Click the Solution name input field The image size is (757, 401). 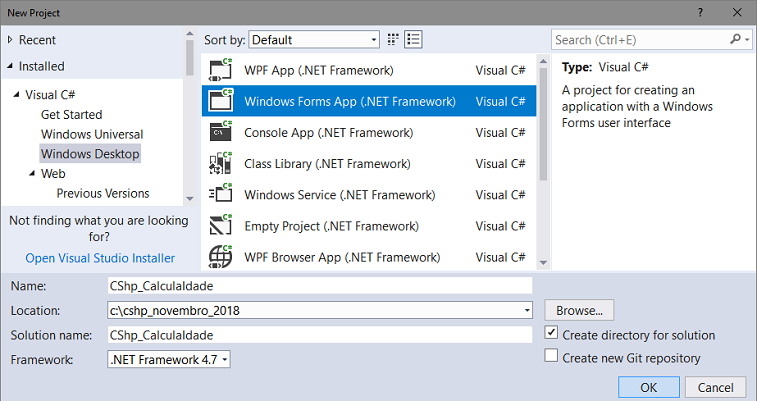tap(320, 335)
